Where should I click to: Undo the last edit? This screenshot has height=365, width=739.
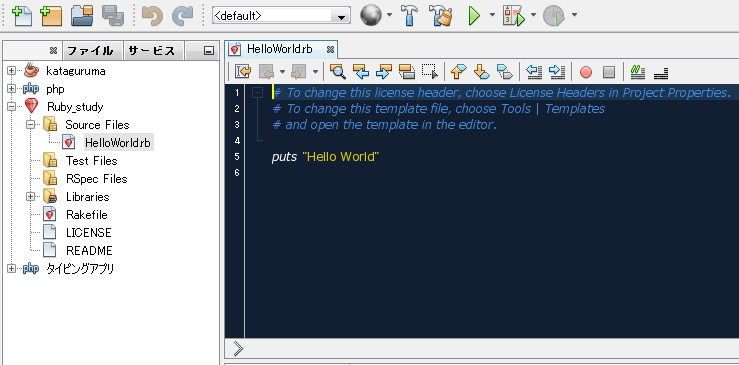[152, 16]
